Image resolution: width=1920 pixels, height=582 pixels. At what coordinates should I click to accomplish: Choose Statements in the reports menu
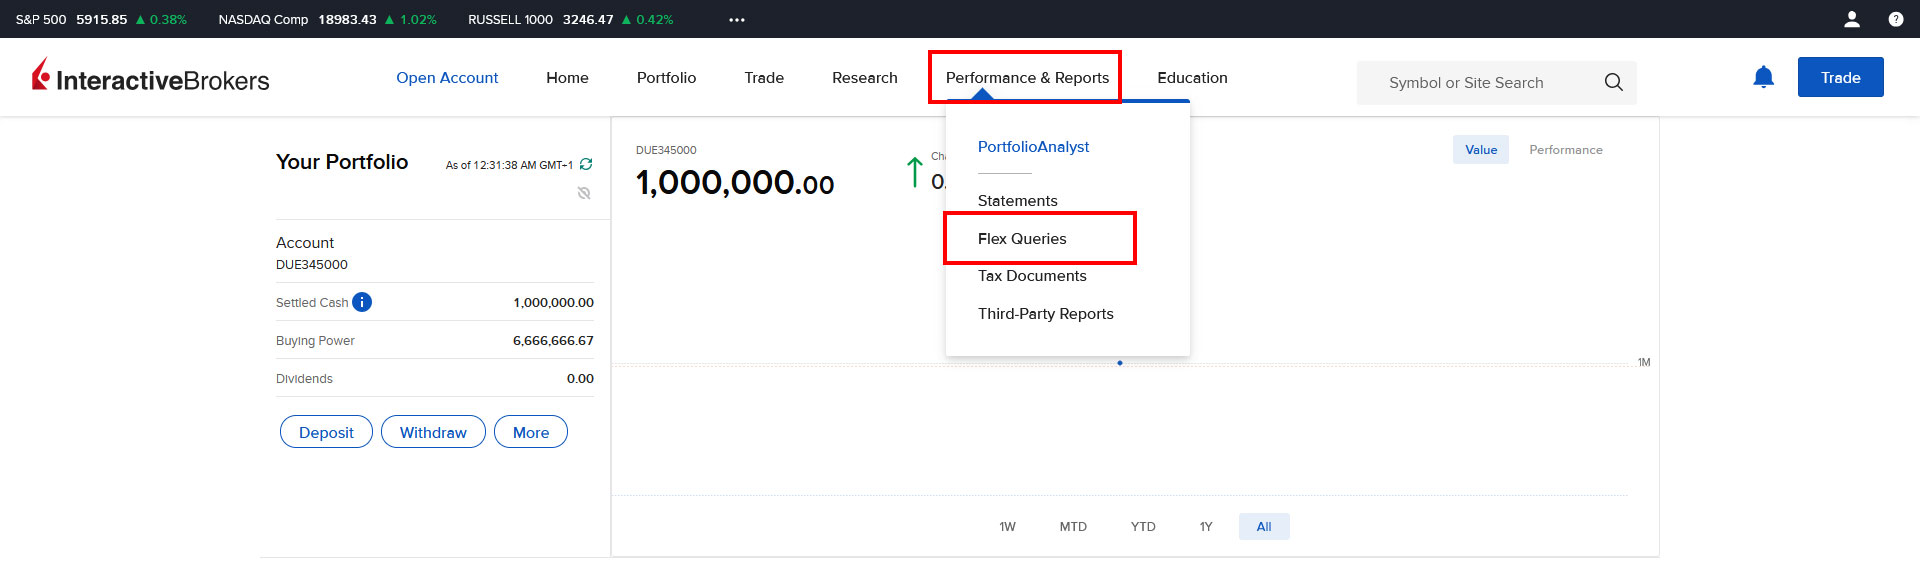[x=1017, y=201]
